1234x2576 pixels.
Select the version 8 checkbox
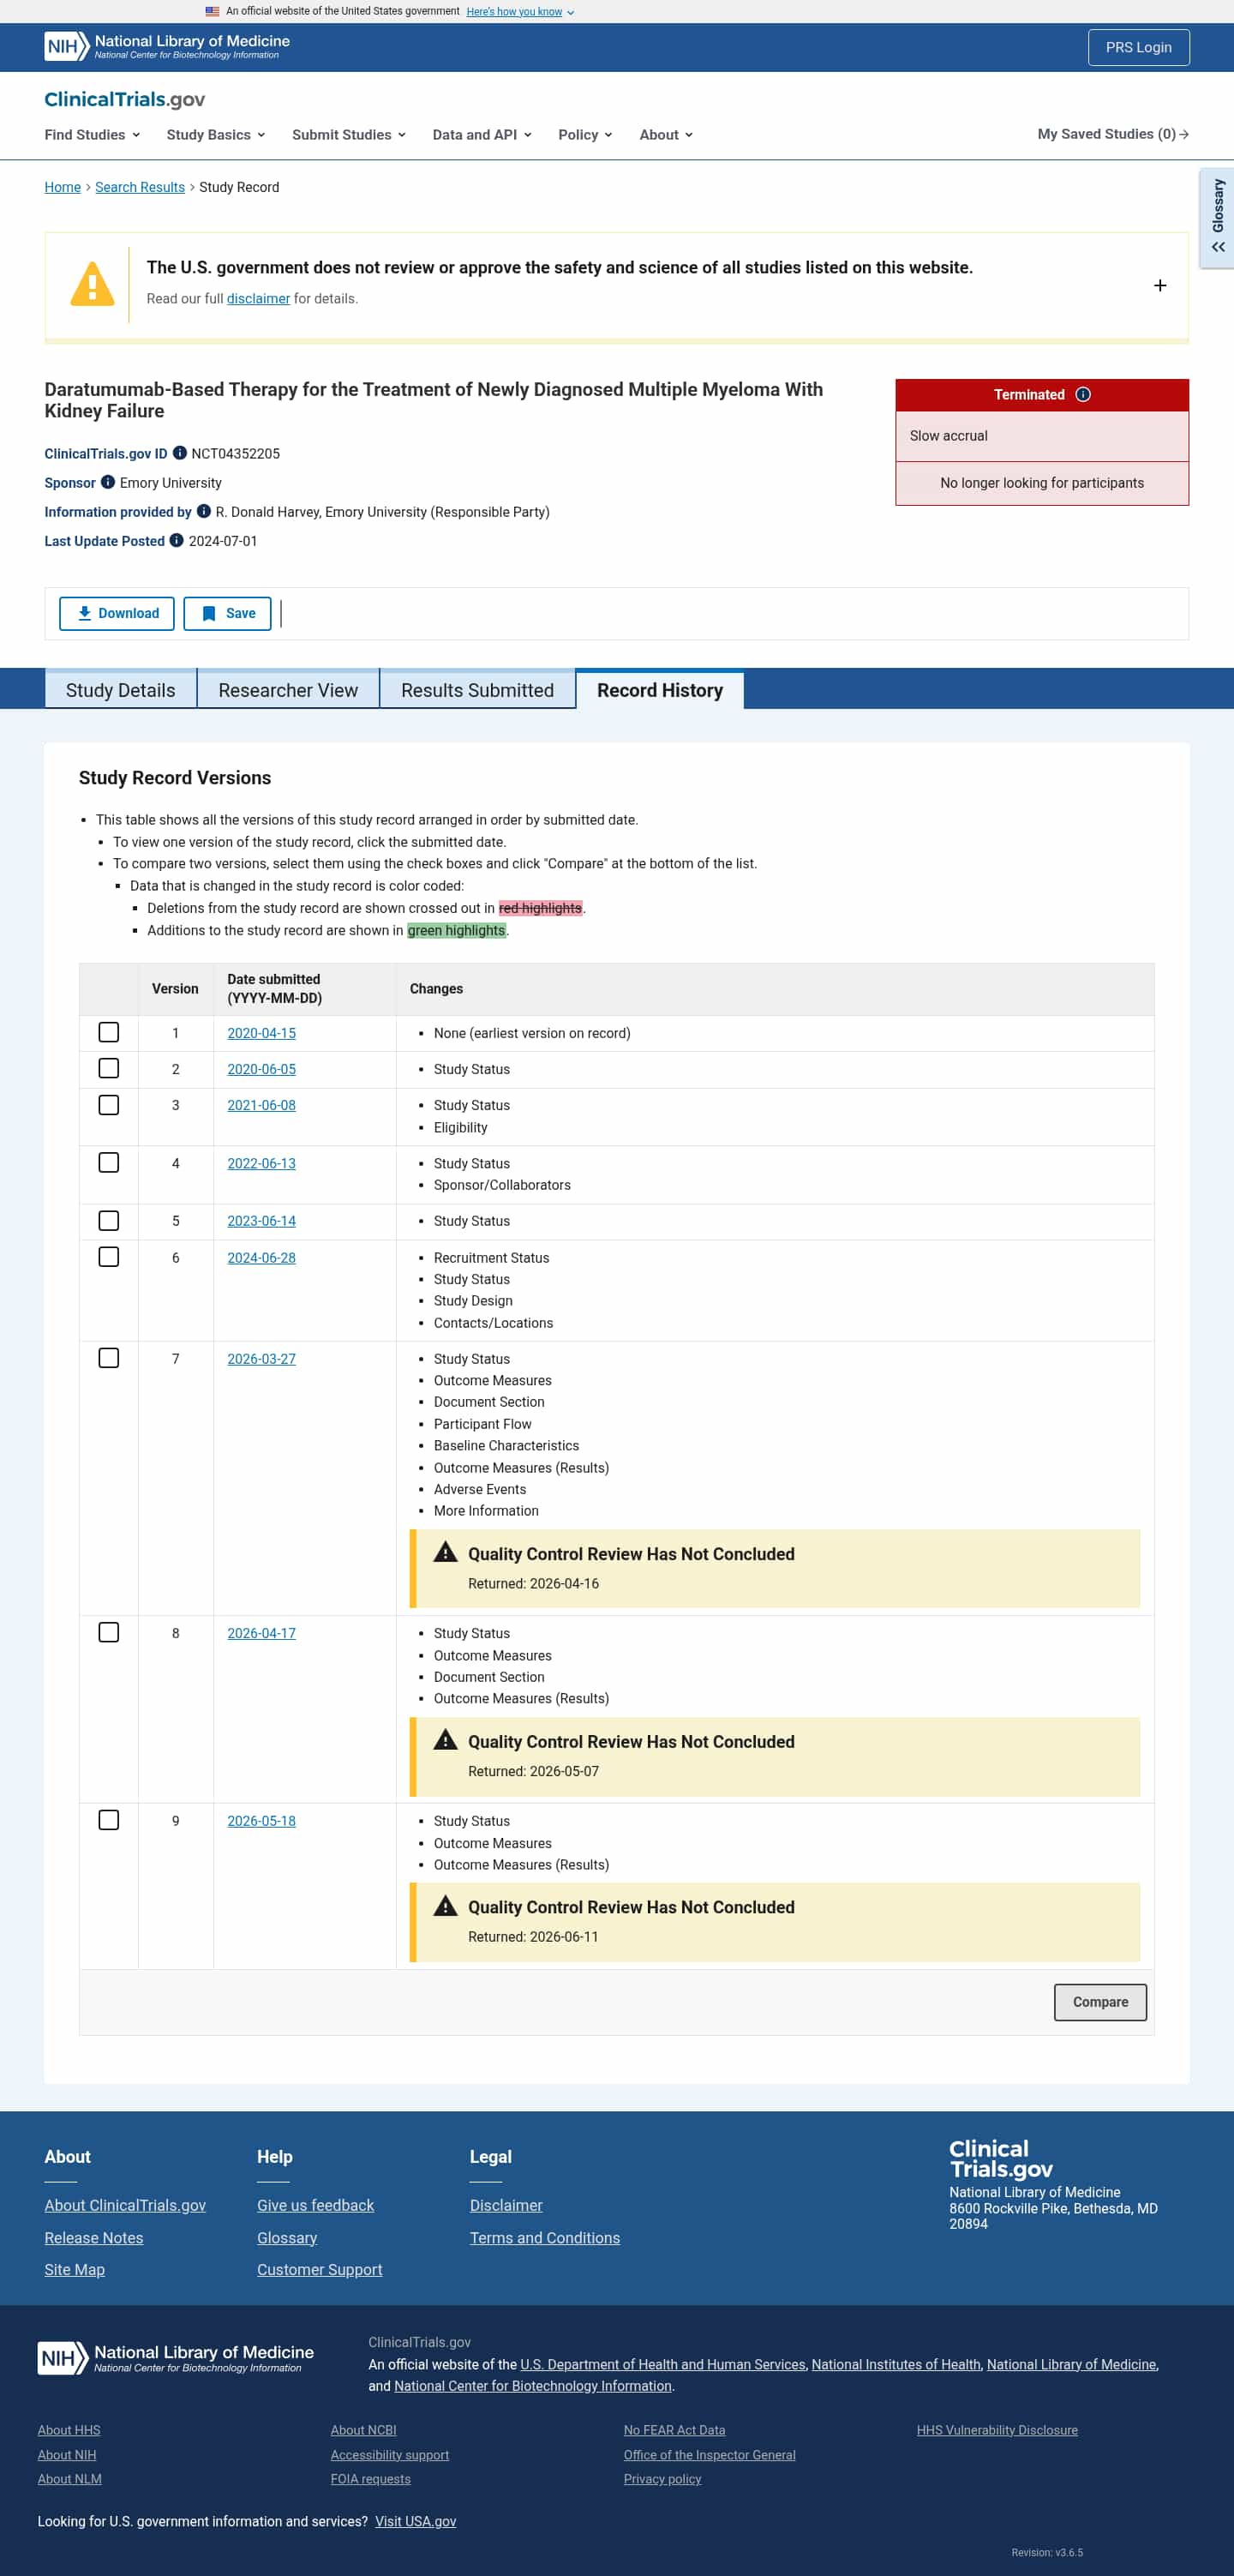109,1632
